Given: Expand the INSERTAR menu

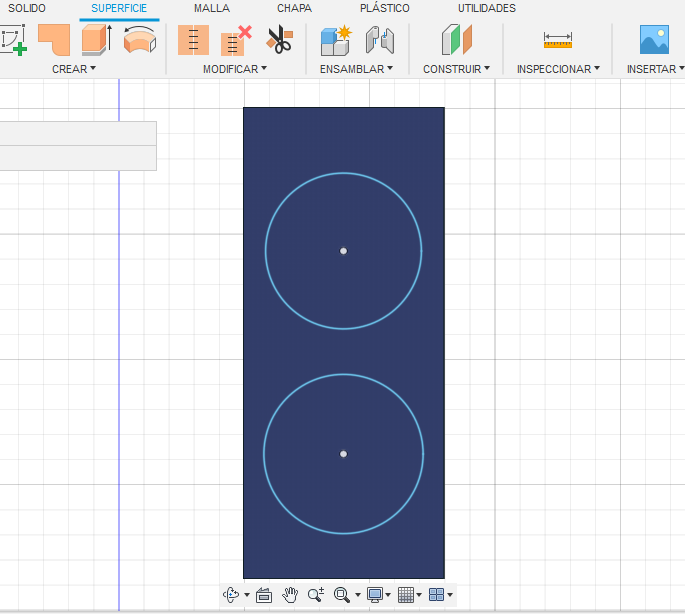Looking at the screenshot, I should pos(655,69).
